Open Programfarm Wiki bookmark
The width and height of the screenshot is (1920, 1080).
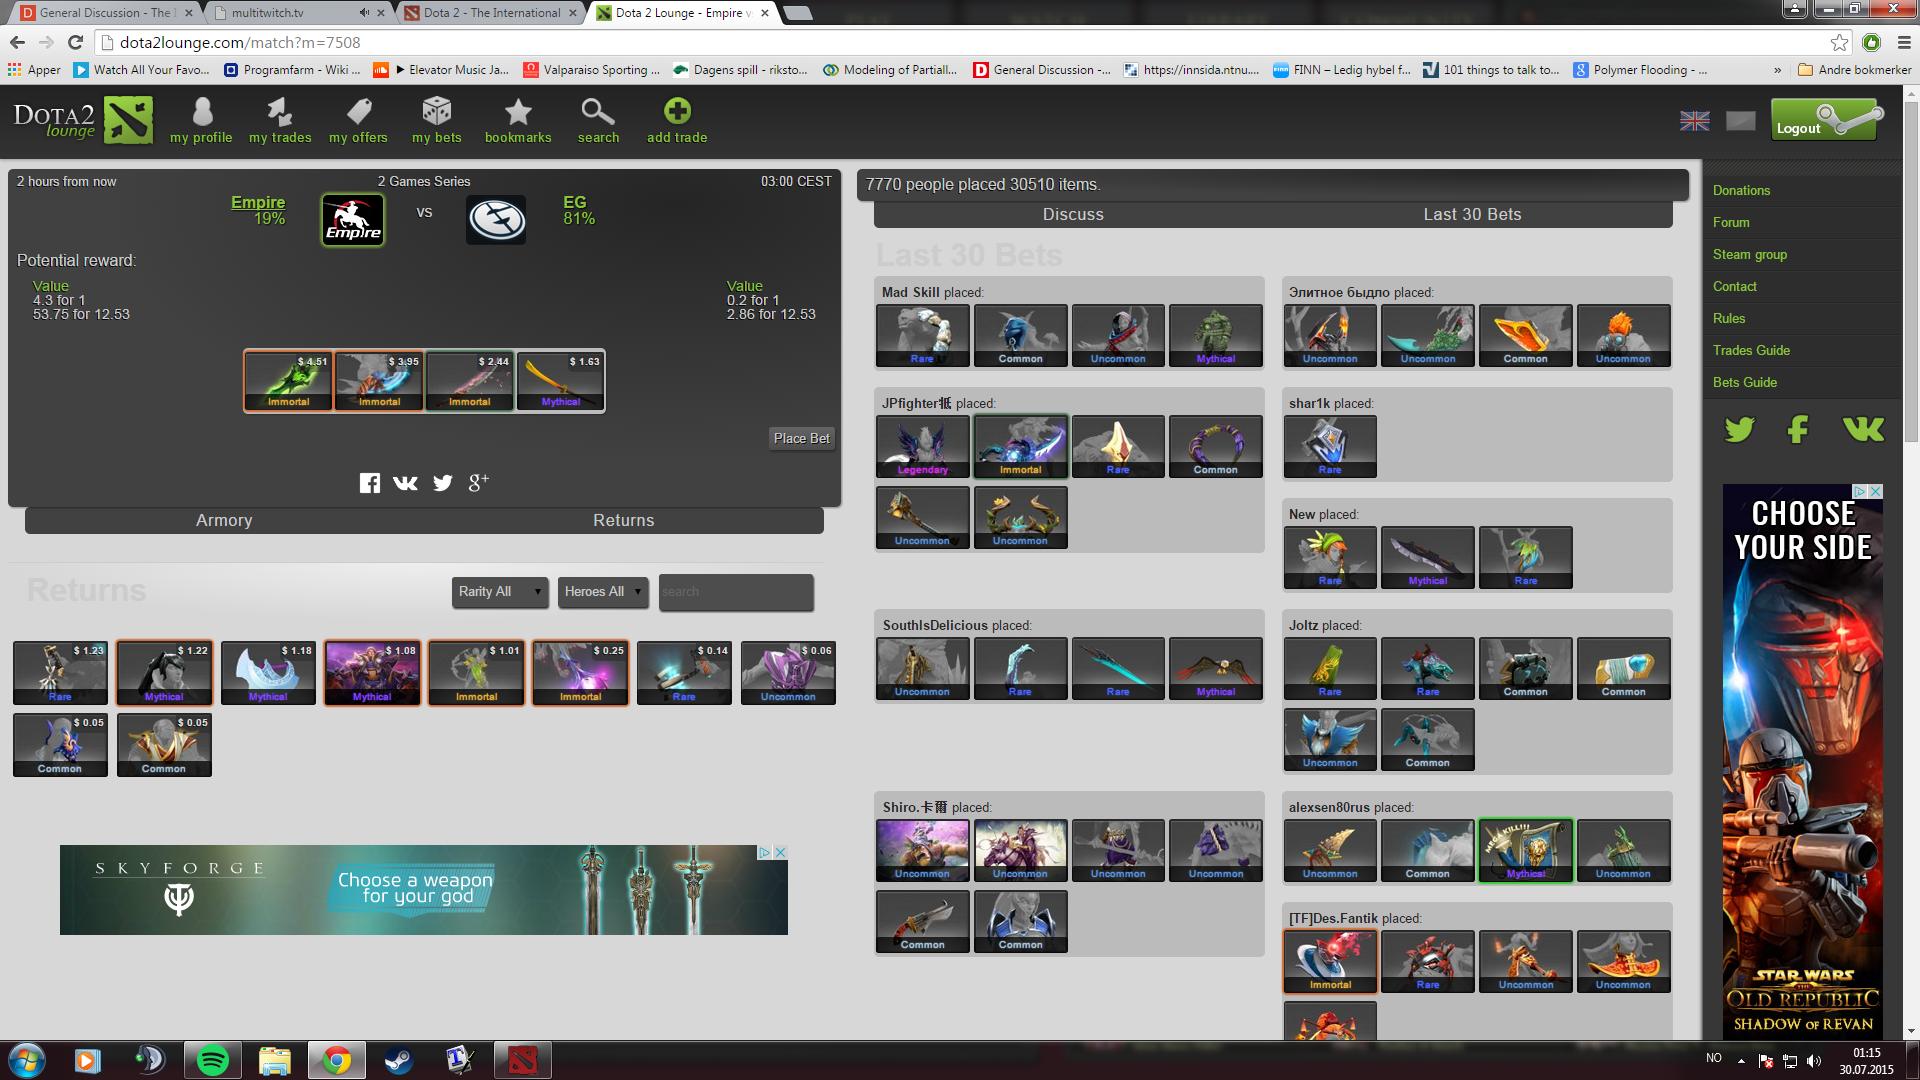[292, 70]
